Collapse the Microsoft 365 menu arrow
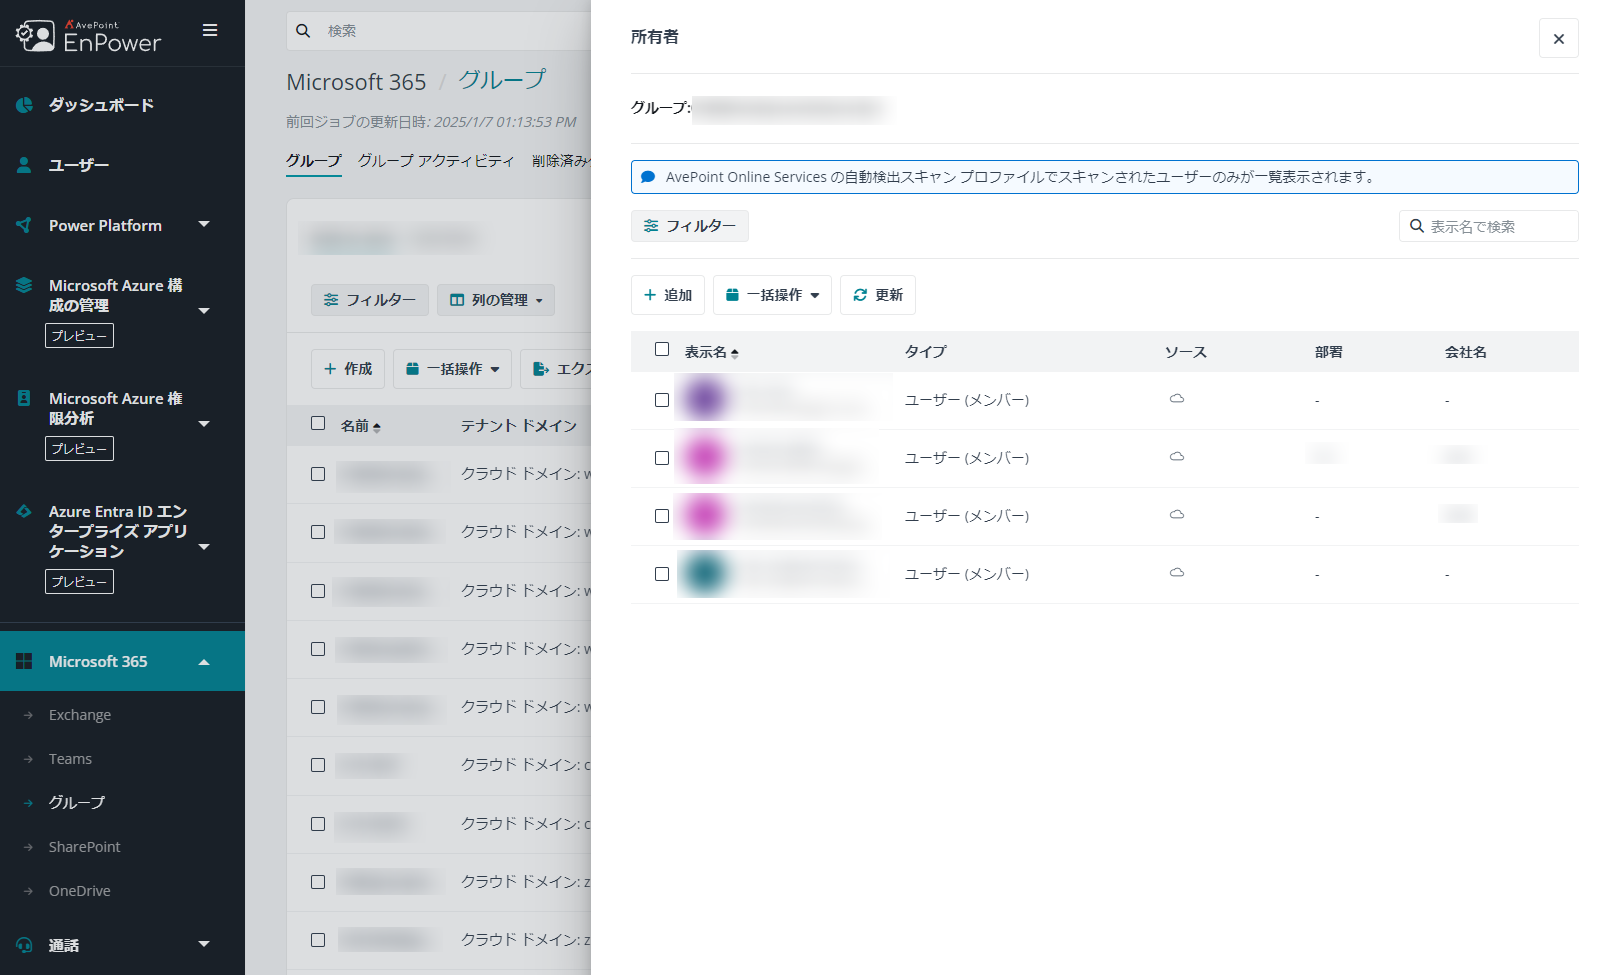Screen dimensions: 1607x975 tap(204, 662)
